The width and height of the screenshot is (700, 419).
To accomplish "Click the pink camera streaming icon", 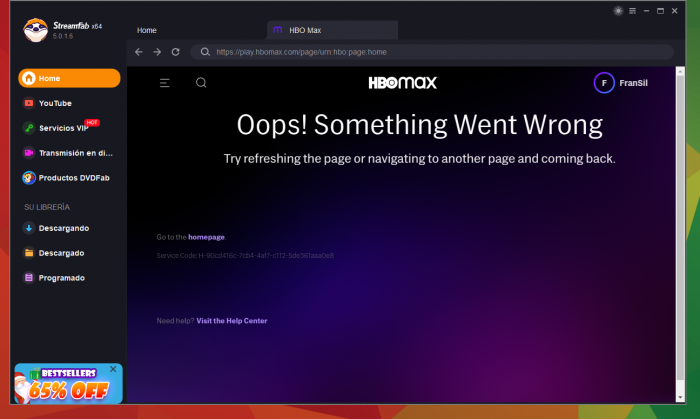I will tap(29, 153).
